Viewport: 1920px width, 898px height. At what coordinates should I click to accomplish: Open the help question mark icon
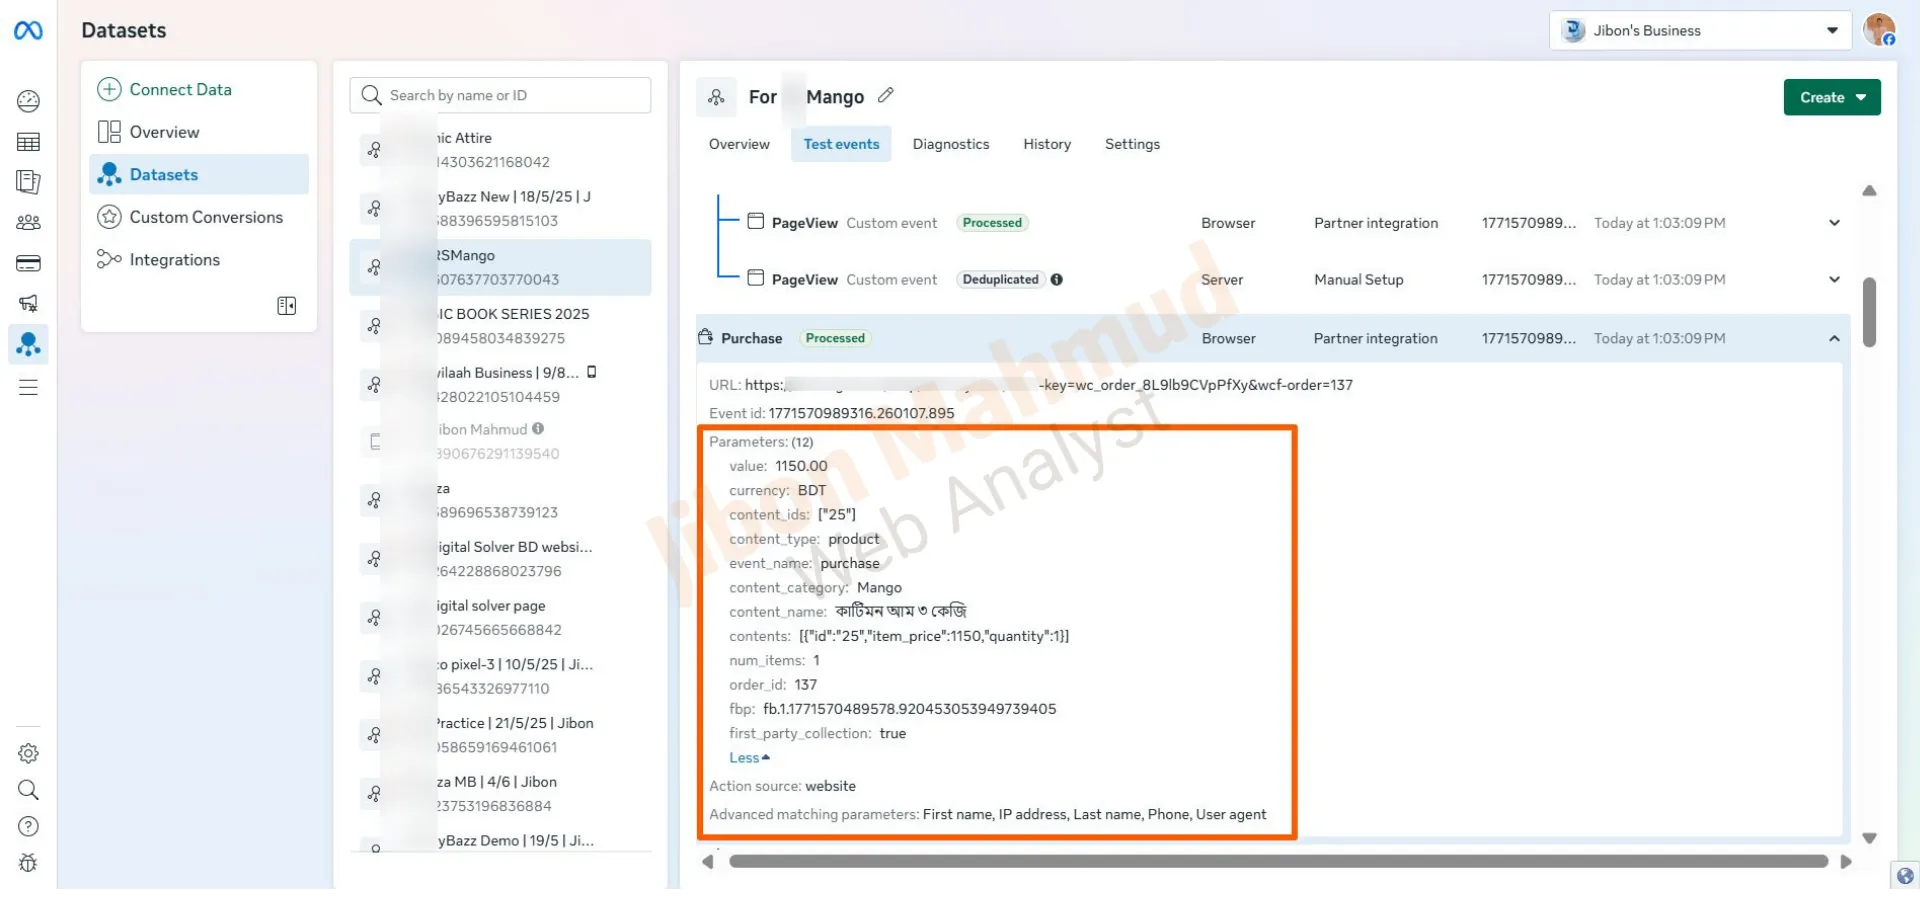(x=28, y=827)
